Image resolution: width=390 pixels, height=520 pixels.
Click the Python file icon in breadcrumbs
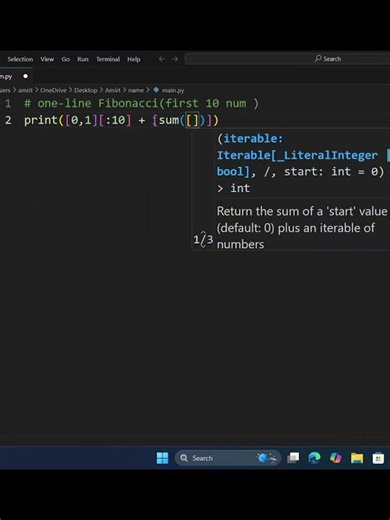coord(156,90)
